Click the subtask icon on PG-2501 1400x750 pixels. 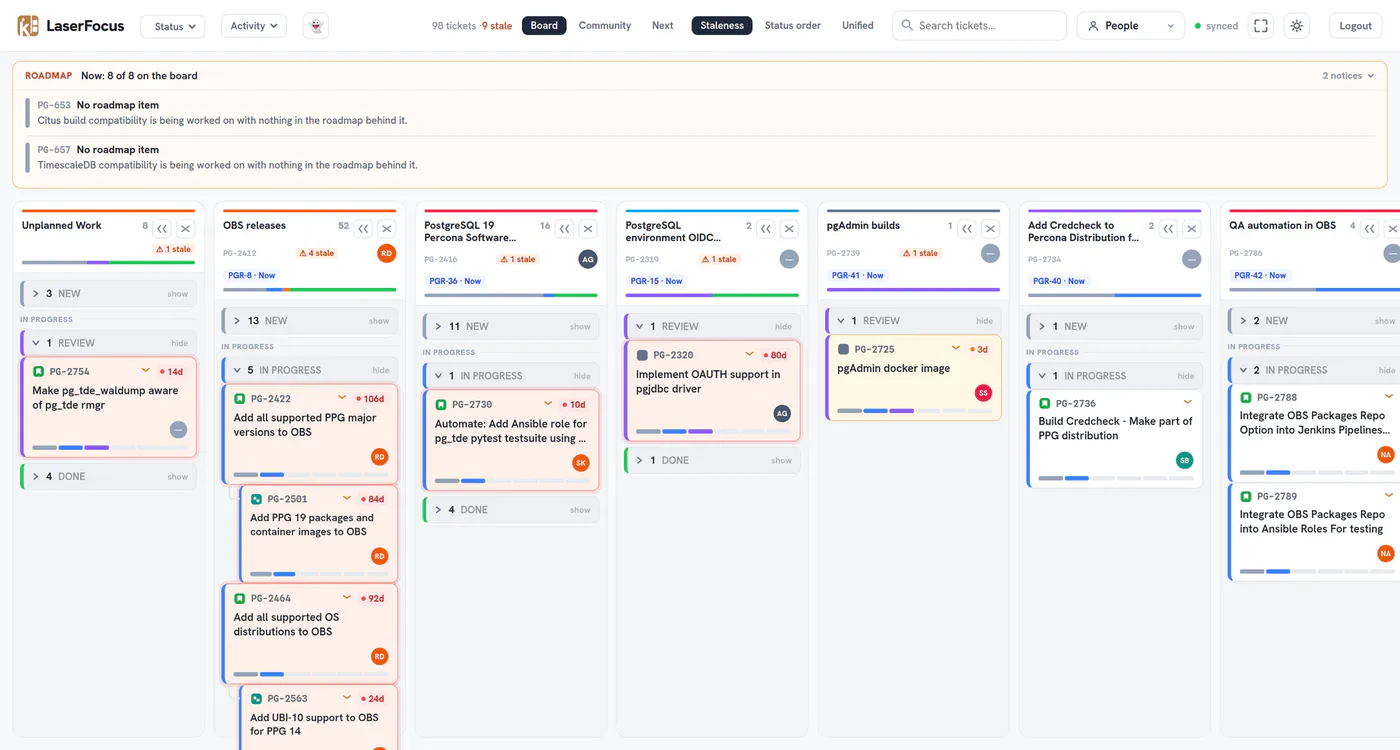[256, 499]
